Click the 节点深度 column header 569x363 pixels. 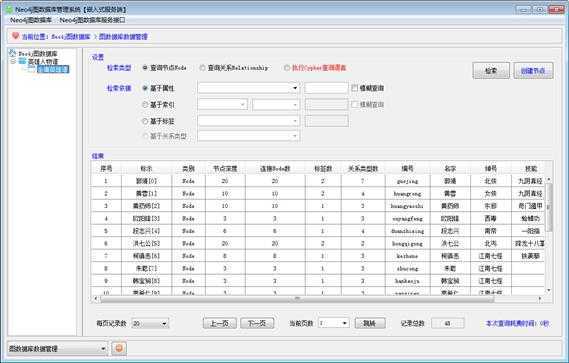point(225,168)
